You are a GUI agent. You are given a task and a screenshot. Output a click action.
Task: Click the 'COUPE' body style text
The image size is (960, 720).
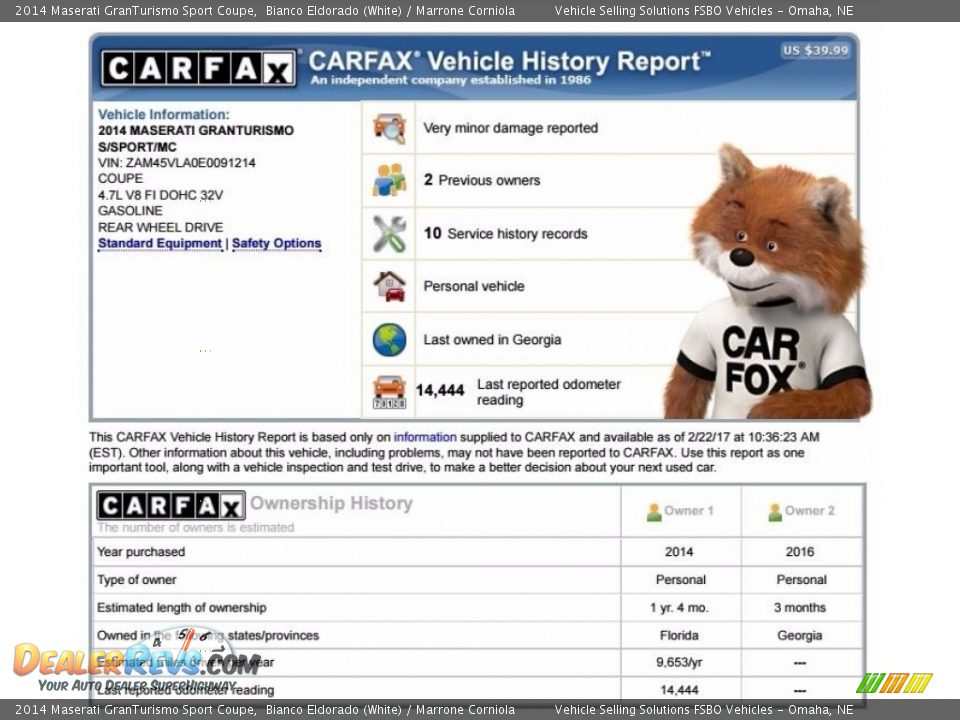[121, 178]
